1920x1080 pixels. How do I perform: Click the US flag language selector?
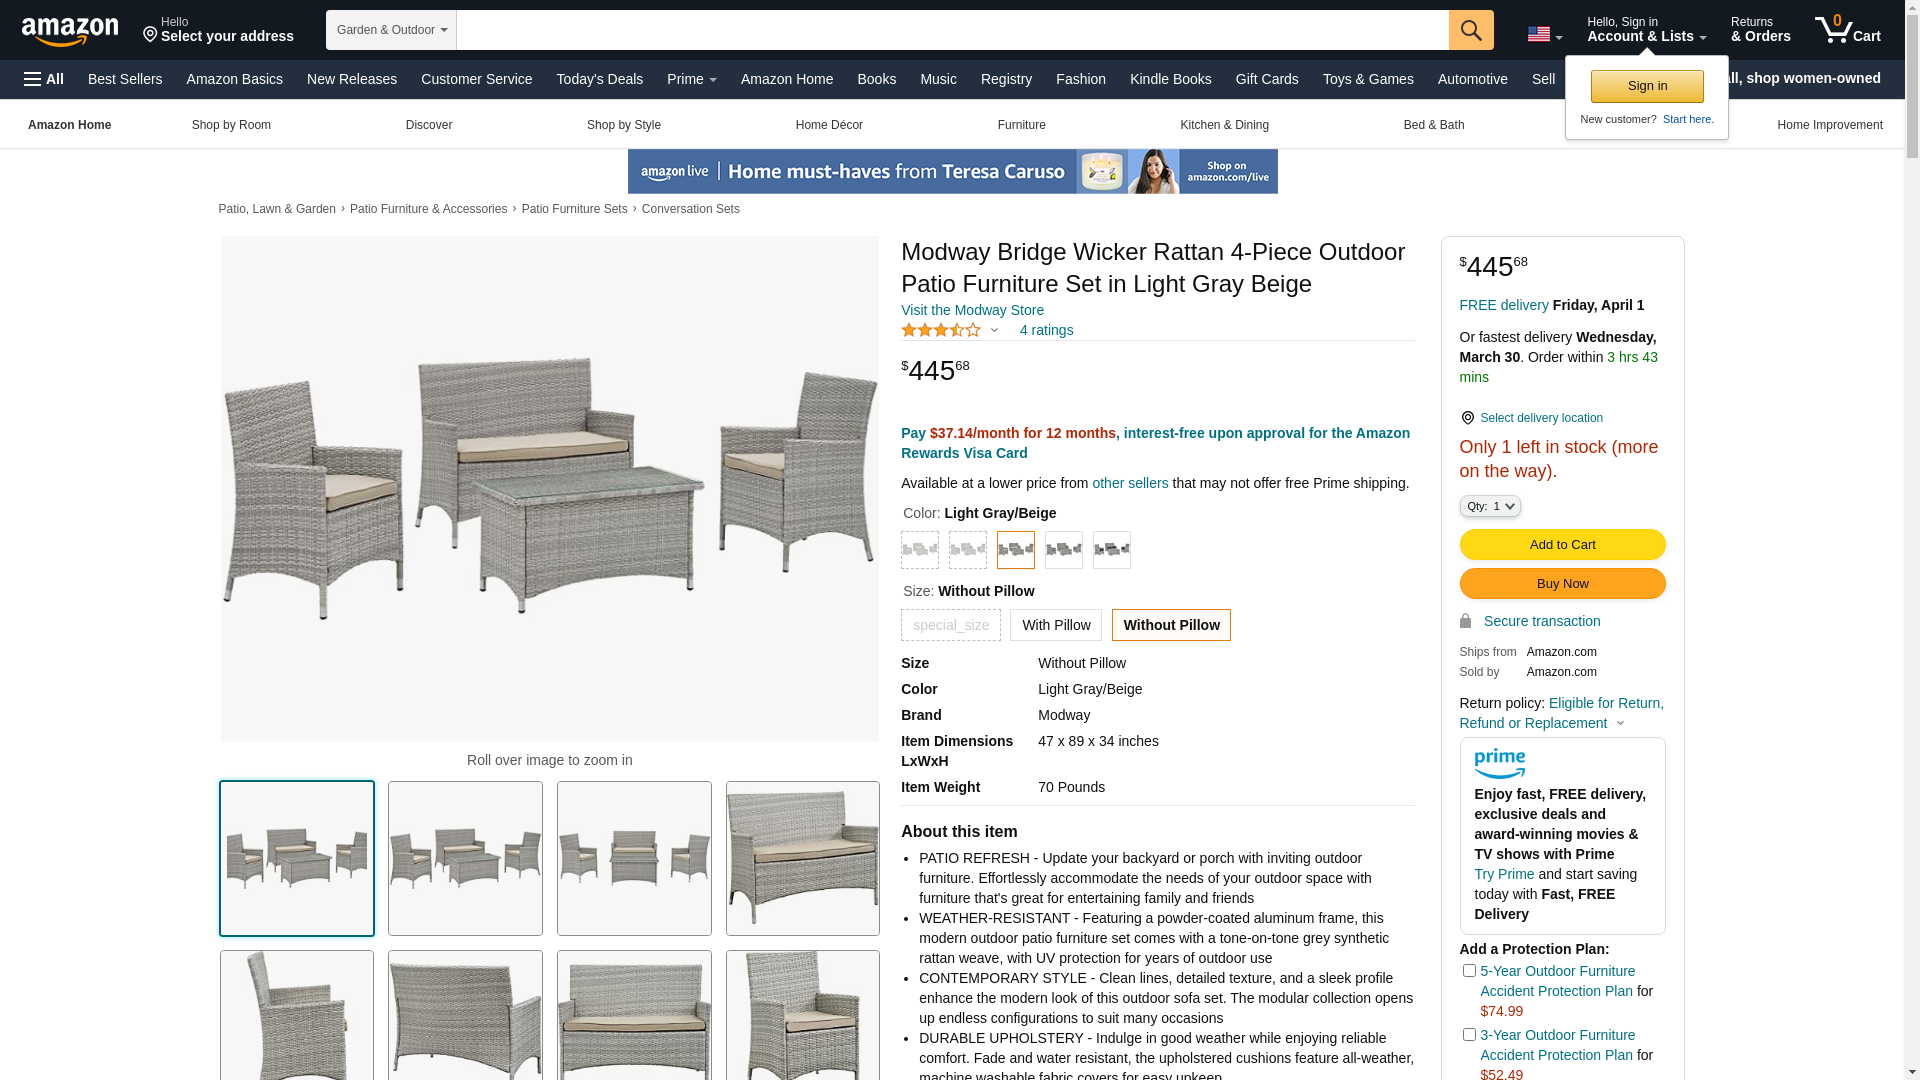[1544, 34]
